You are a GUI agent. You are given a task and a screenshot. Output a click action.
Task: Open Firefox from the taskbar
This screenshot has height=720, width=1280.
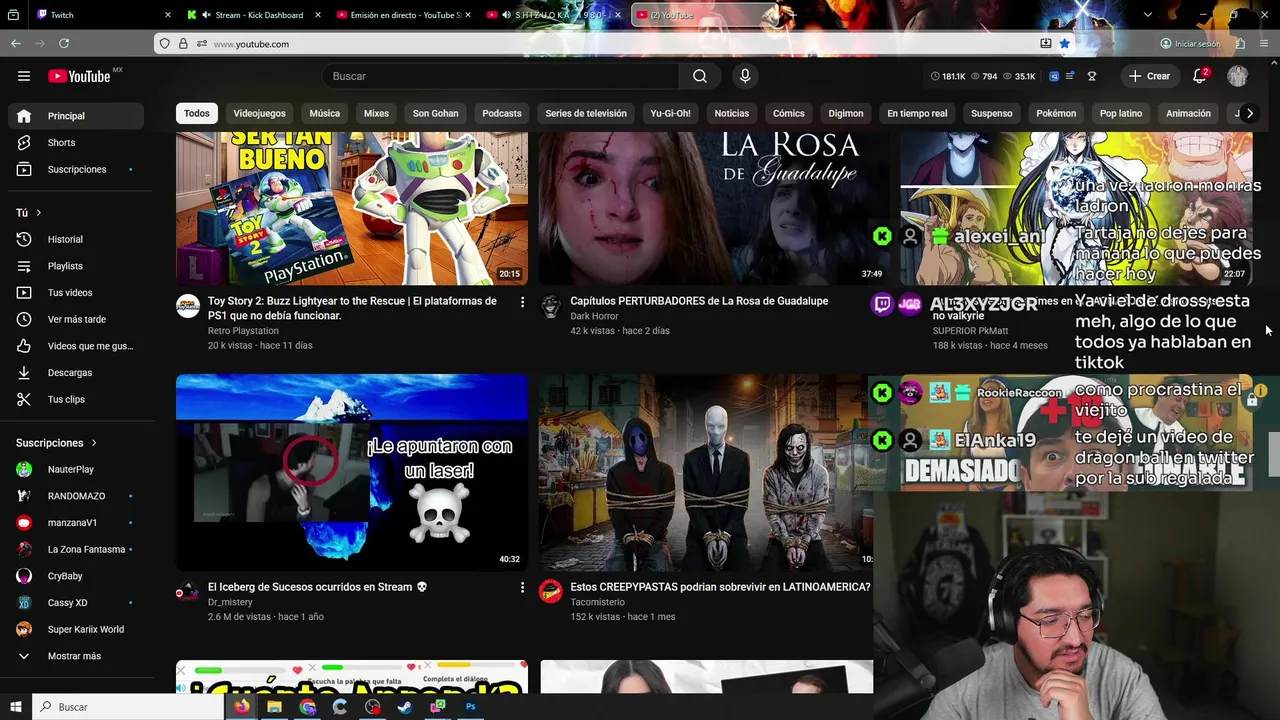coord(242,707)
